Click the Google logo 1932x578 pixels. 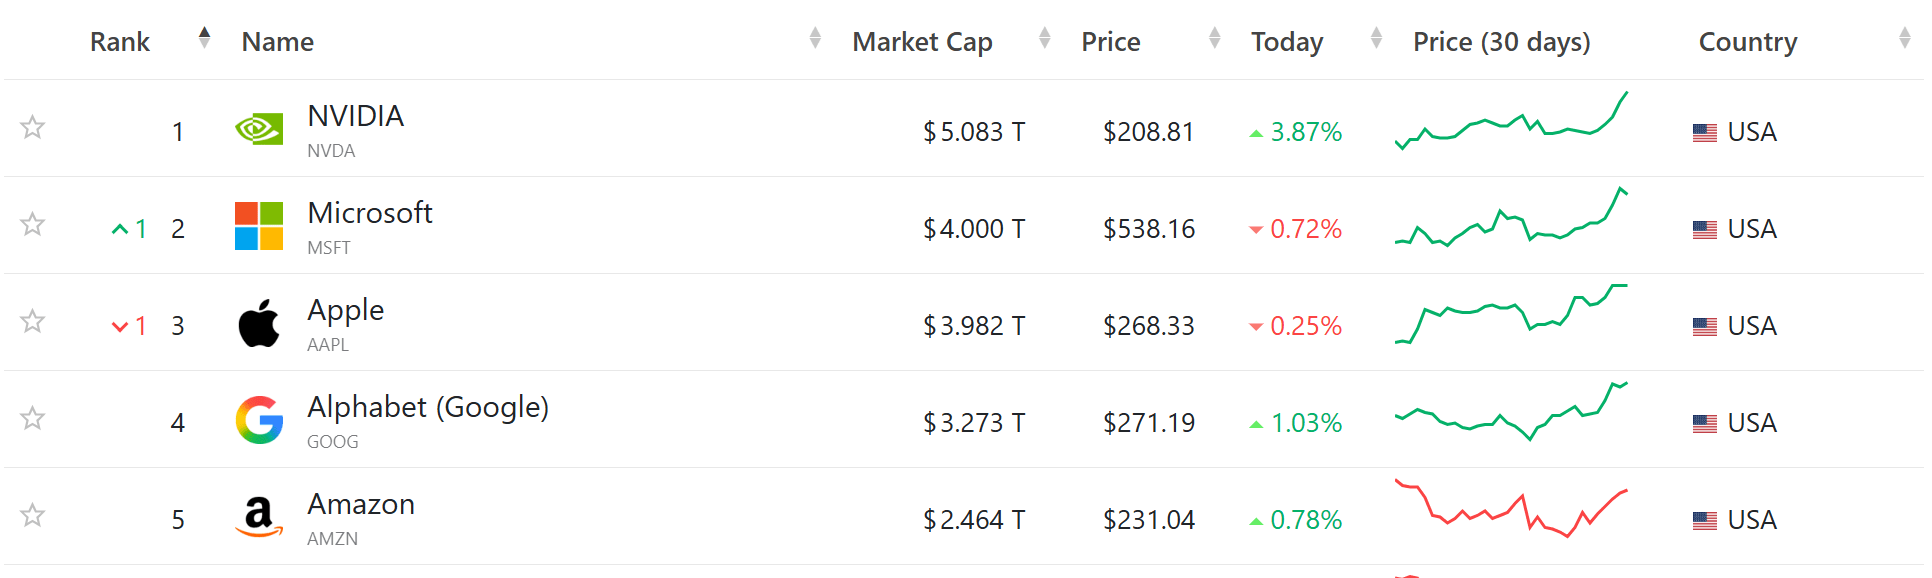[258, 419]
